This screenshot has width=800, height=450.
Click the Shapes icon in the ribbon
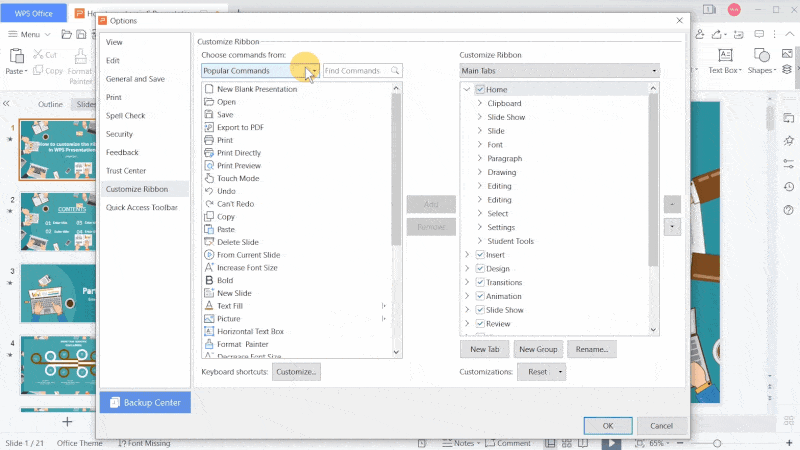tap(761, 55)
